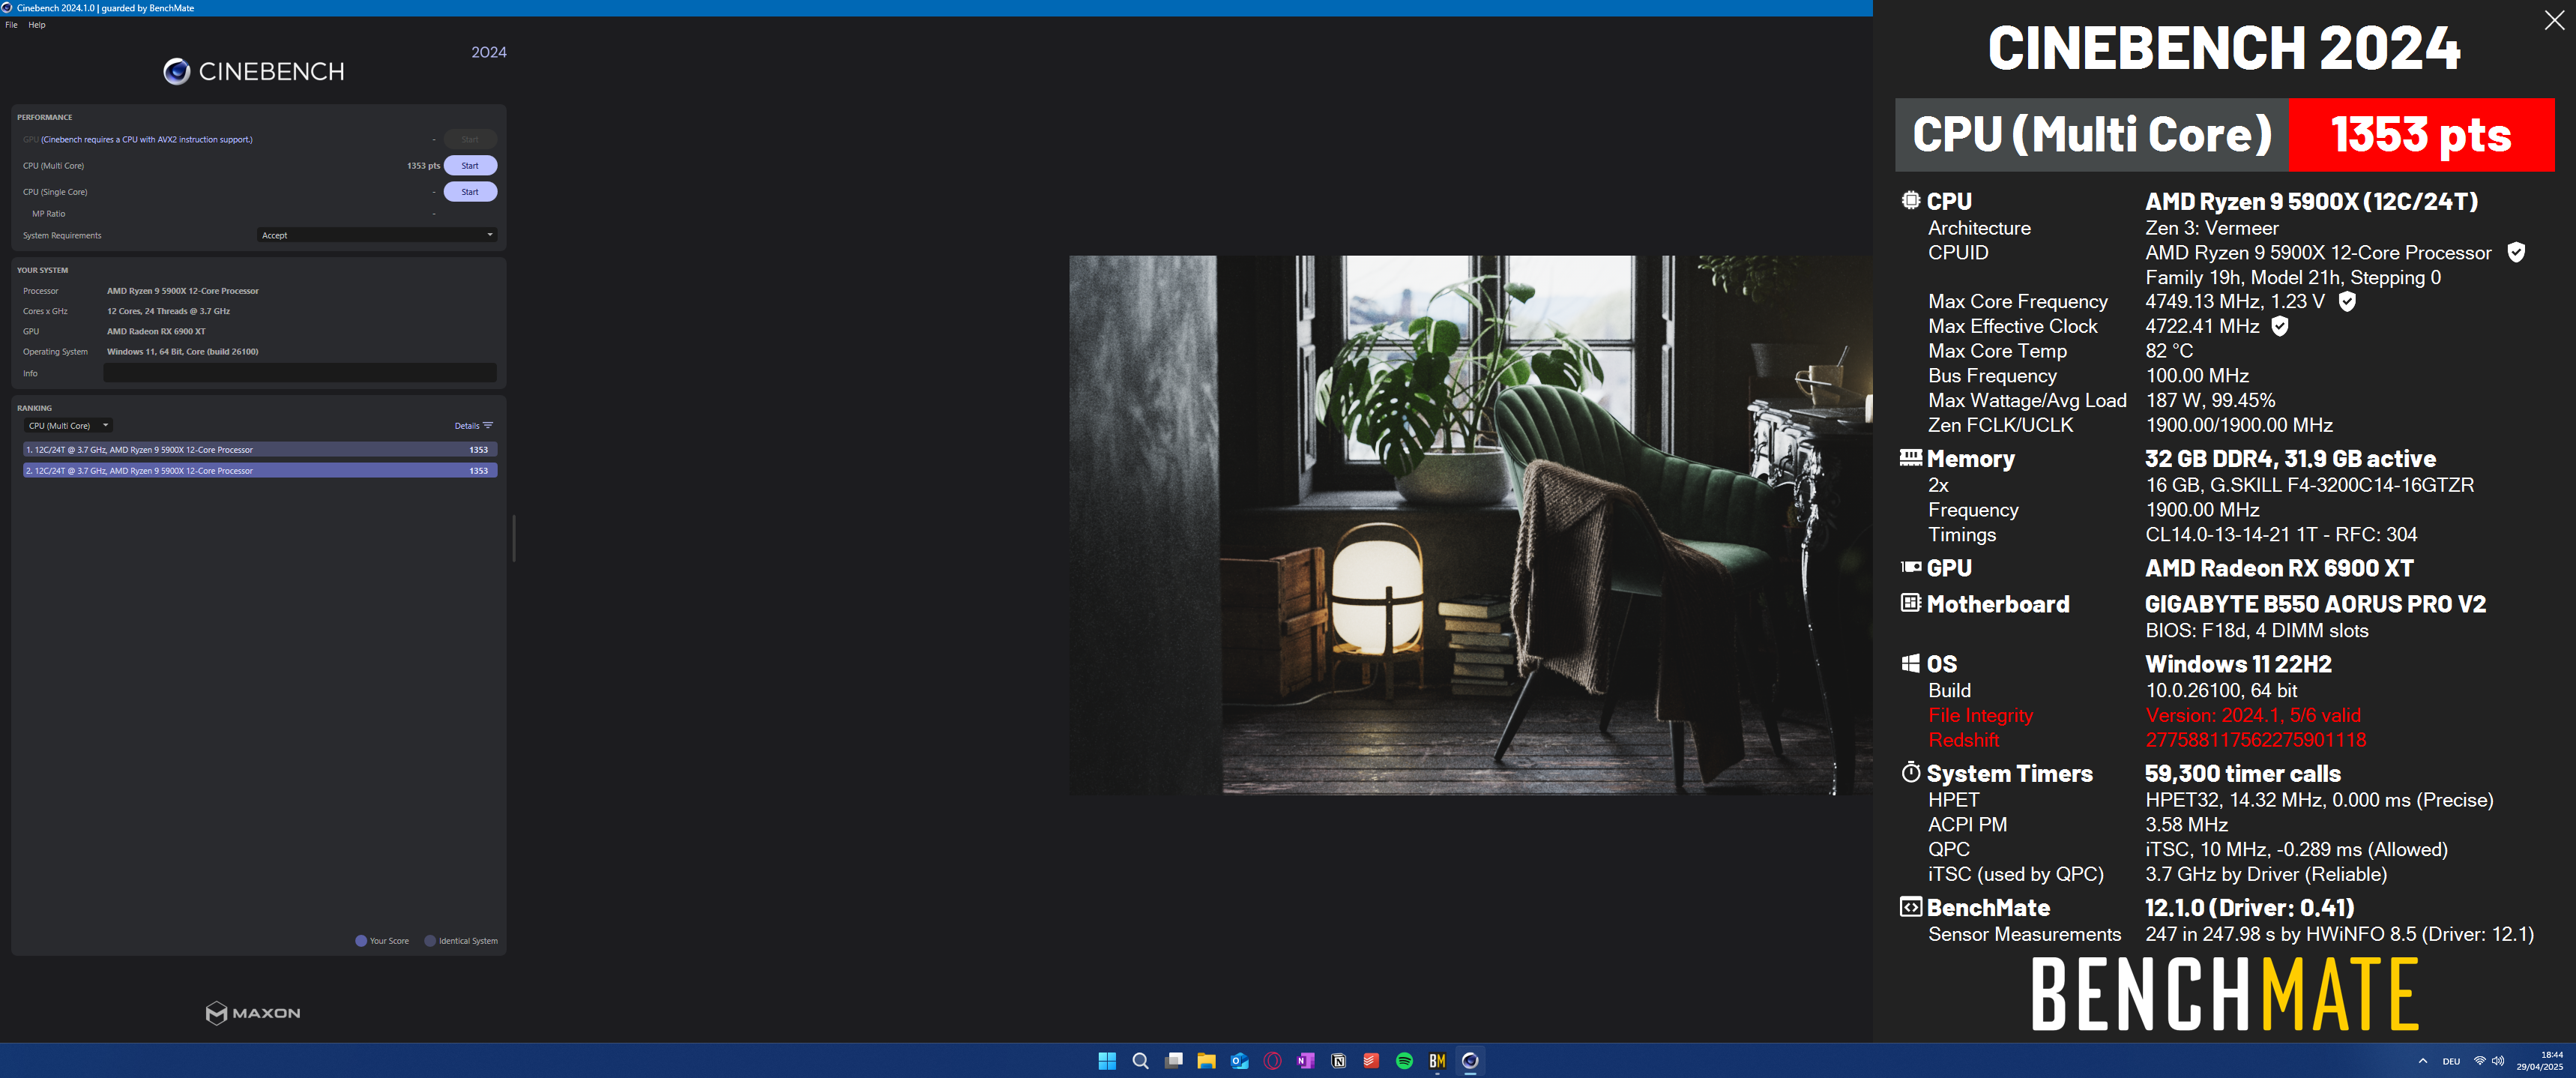Open Outlook from the taskbar
Image resolution: width=2576 pixels, height=1078 pixels.
coord(1240,1061)
